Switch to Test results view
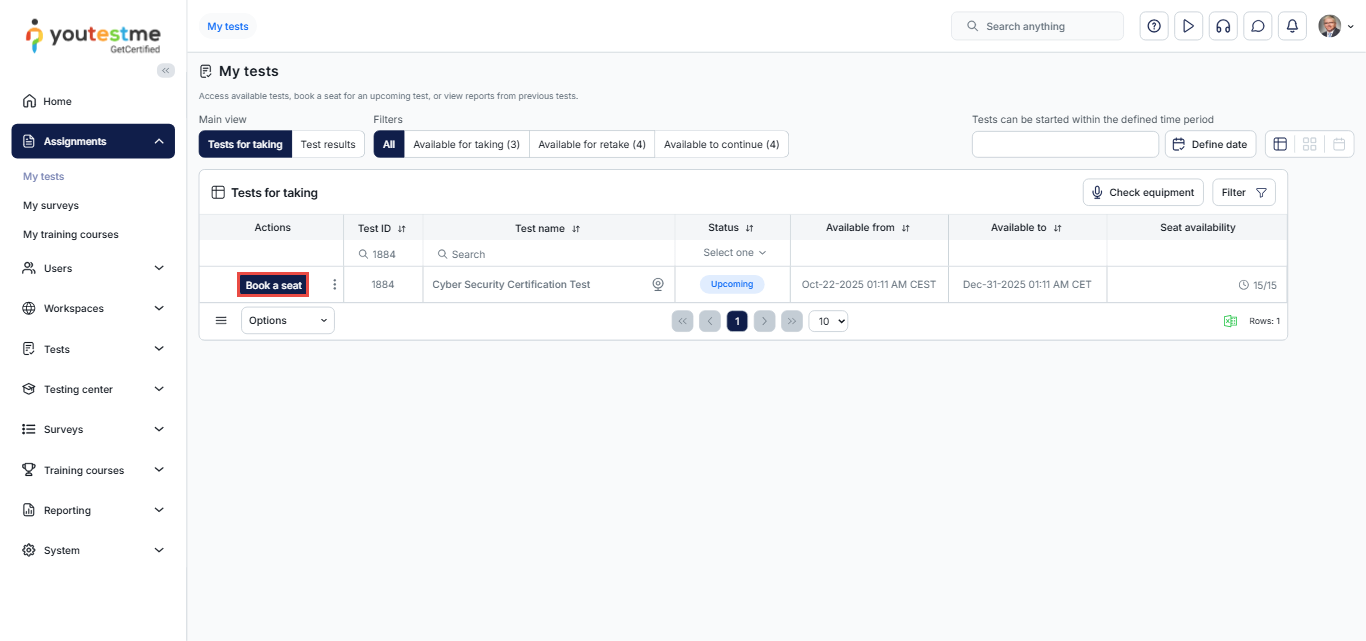This screenshot has width=1366, height=641. coord(328,144)
